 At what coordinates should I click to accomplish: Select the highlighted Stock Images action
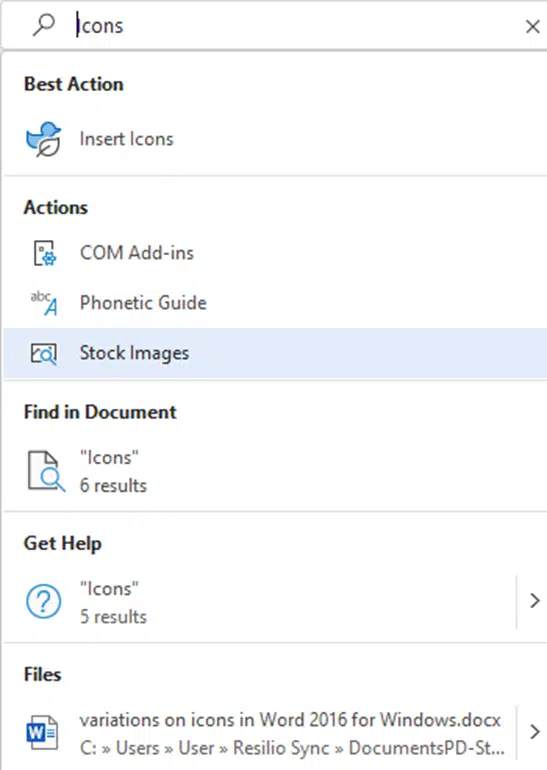[275, 354]
